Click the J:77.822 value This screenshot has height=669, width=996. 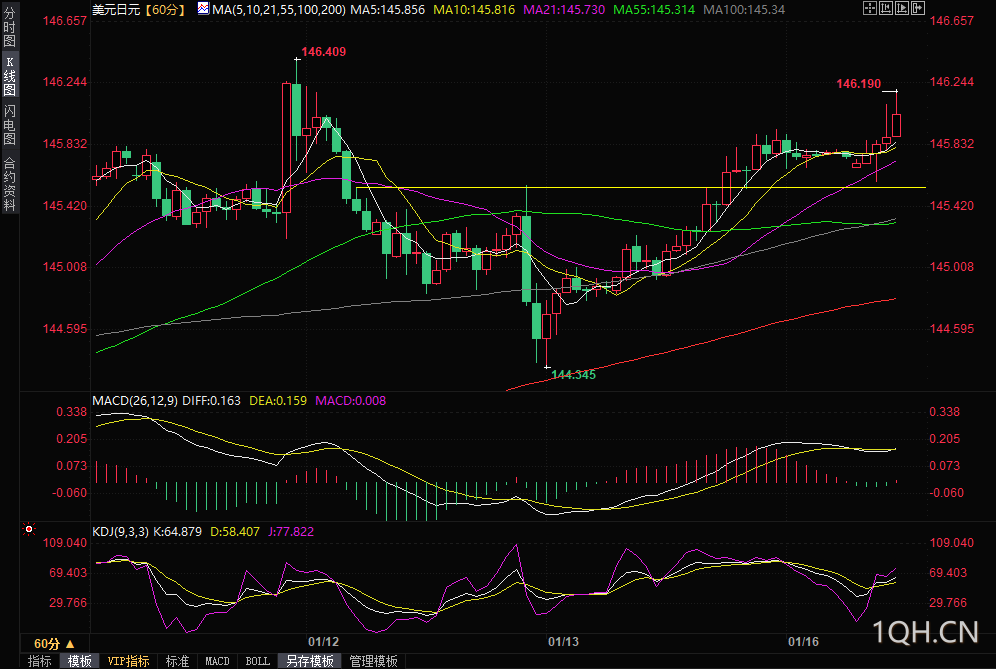pos(291,532)
